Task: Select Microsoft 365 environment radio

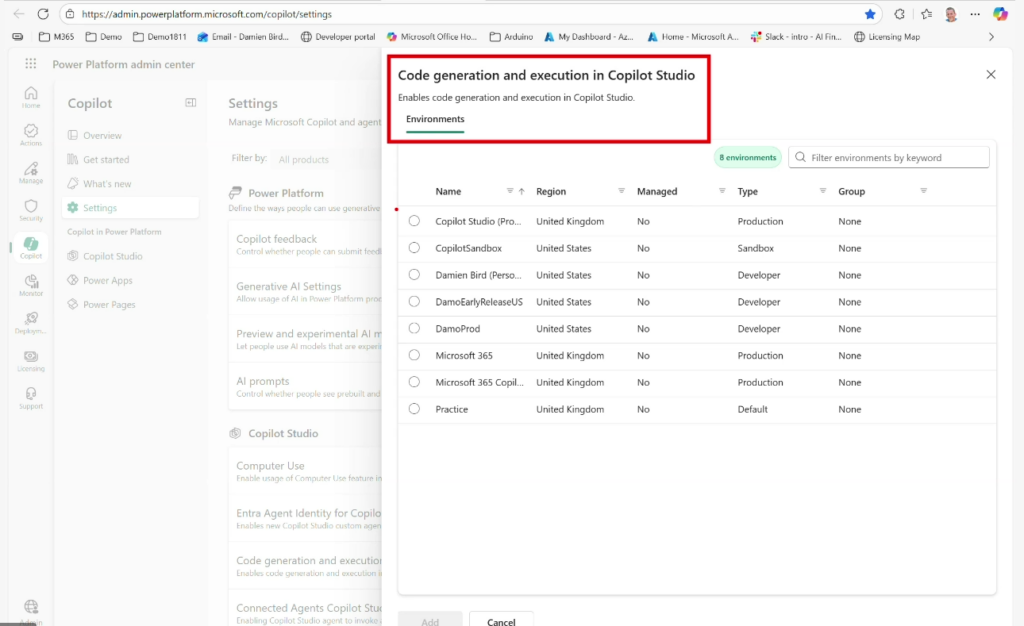Action: click(x=414, y=354)
